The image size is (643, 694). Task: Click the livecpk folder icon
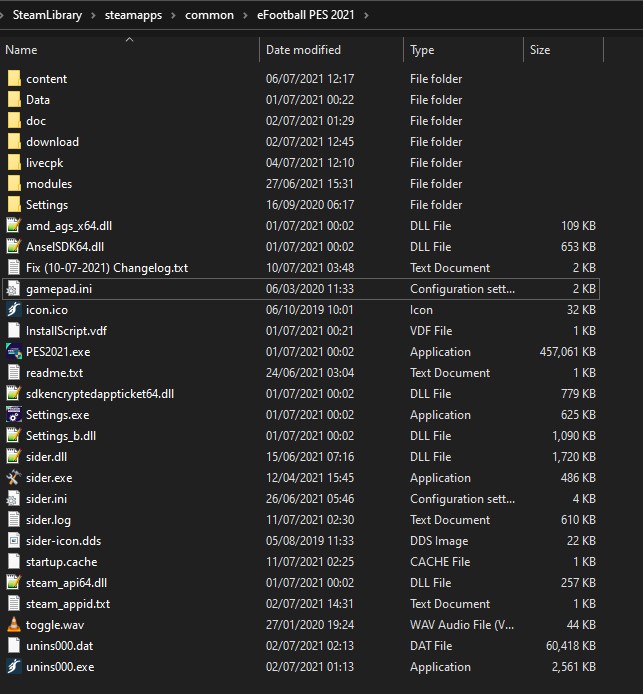pyautogui.click(x=14, y=162)
